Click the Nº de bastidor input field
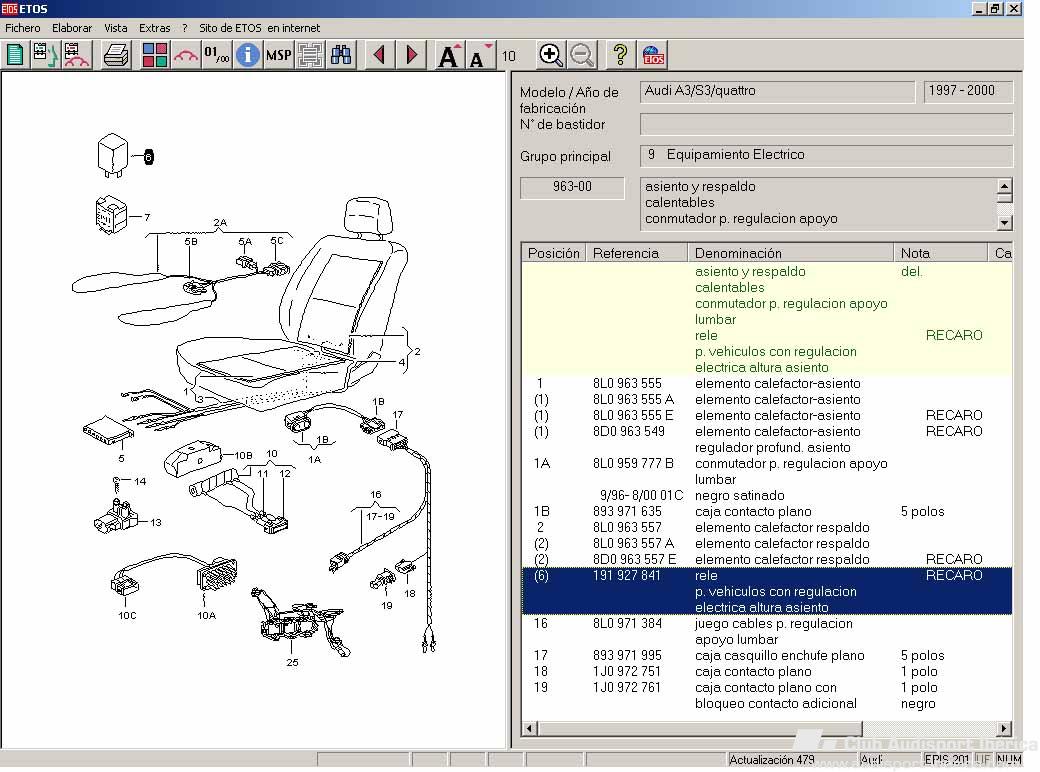Viewport: 1040px width, 772px height. click(x=826, y=124)
